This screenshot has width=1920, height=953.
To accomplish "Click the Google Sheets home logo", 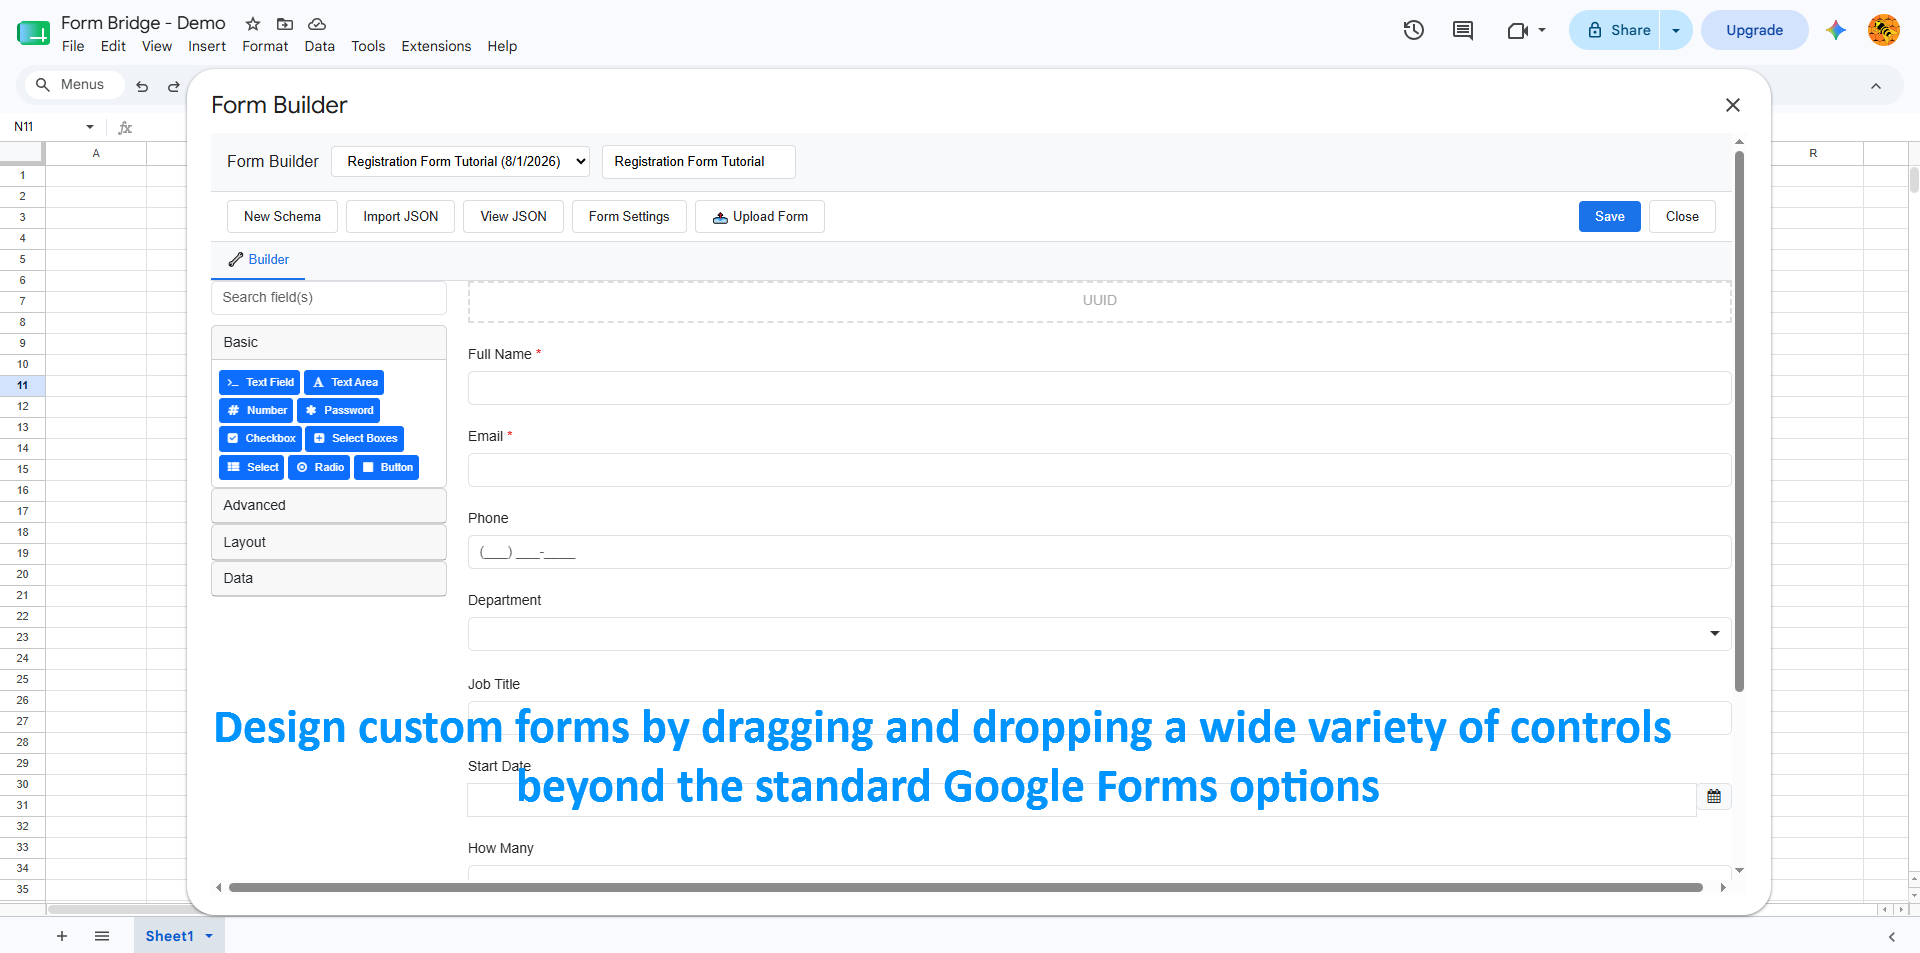I will pyautogui.click(x=33, y=33).
